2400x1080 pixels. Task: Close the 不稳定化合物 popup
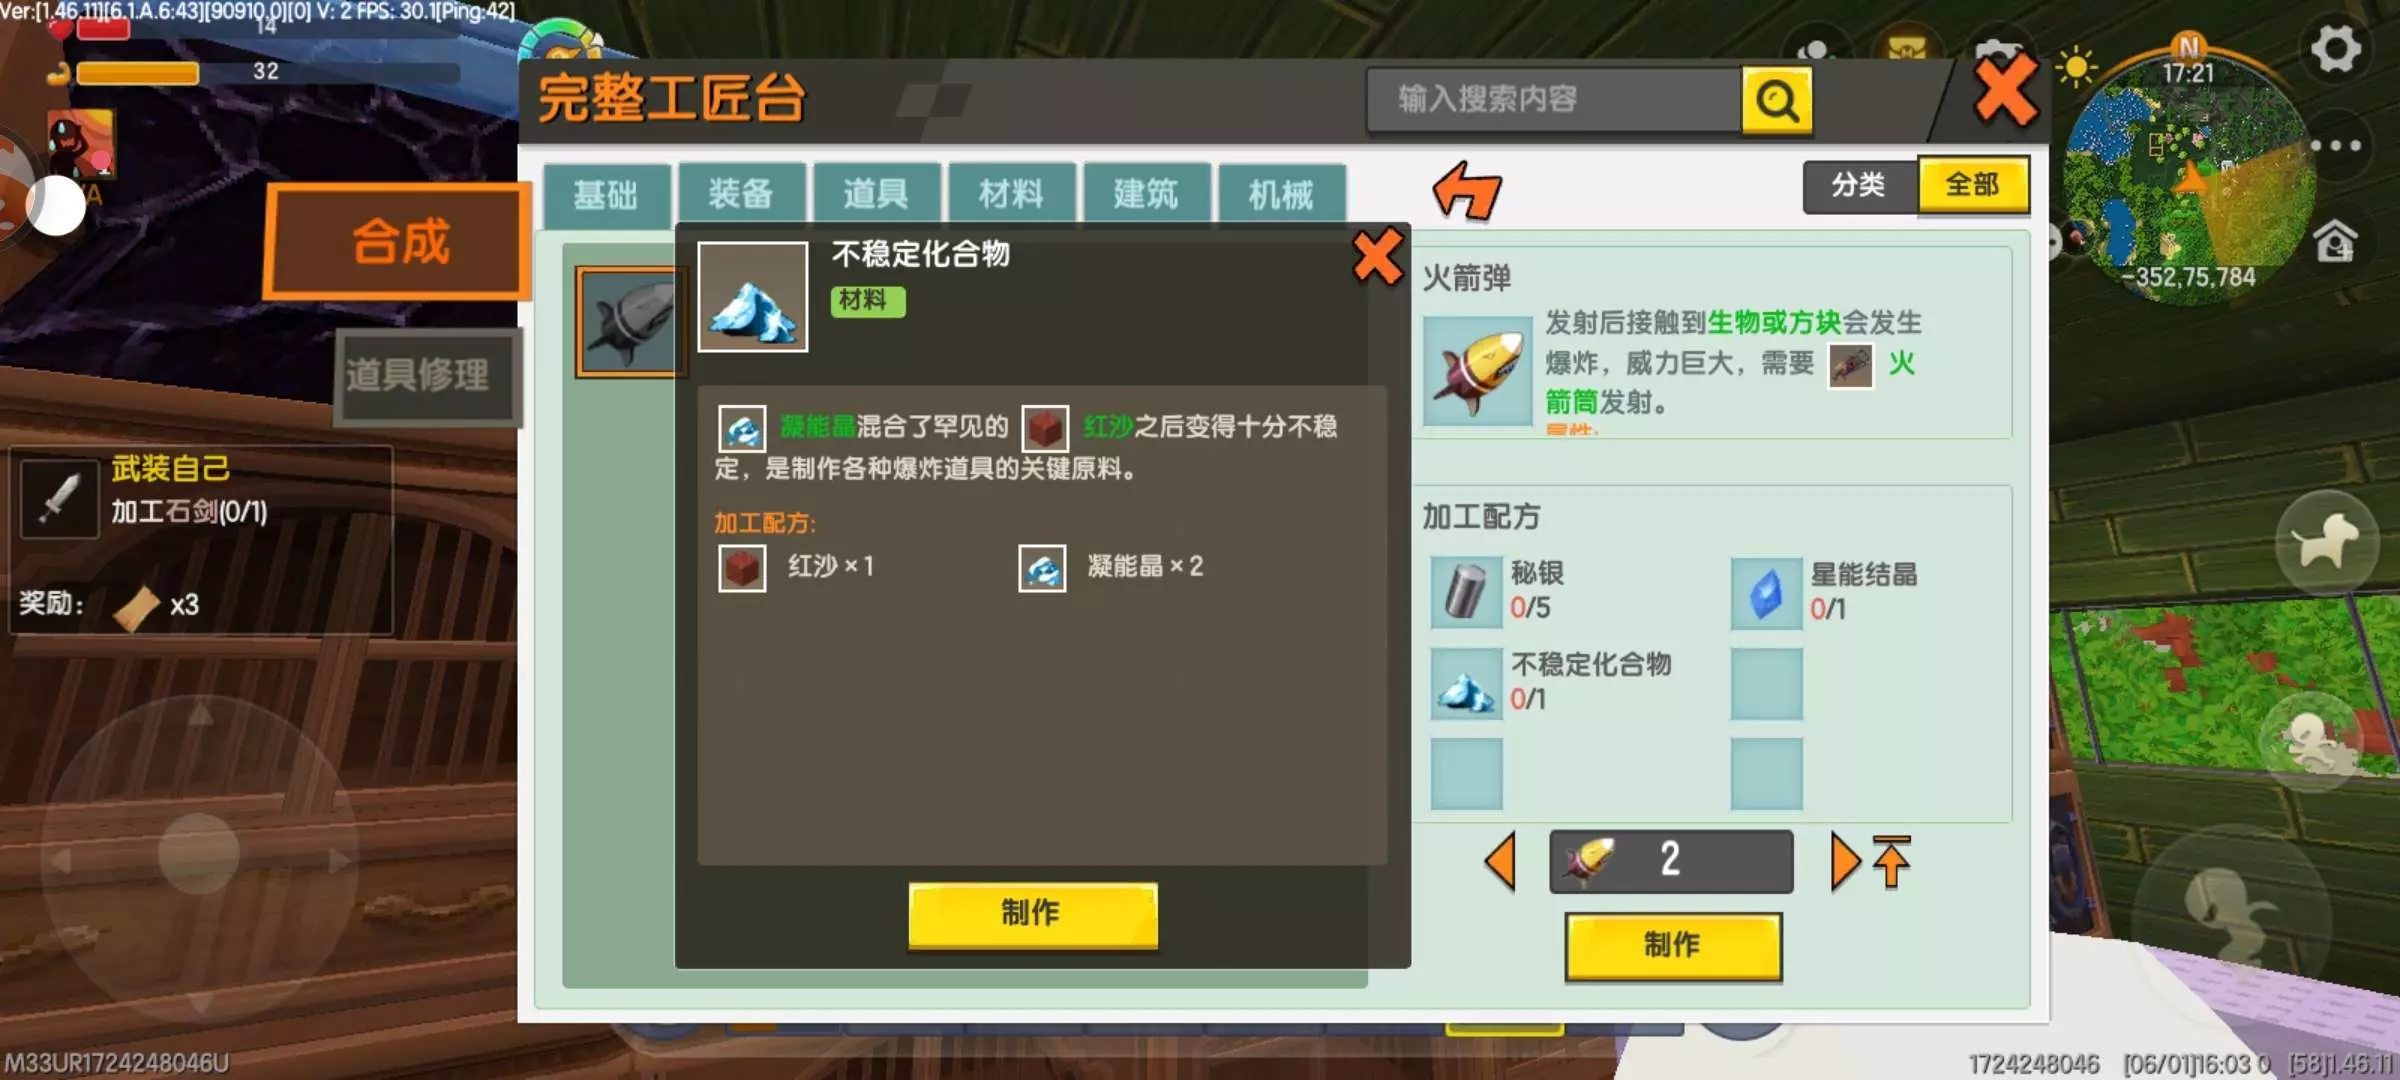pos(1378,257)
